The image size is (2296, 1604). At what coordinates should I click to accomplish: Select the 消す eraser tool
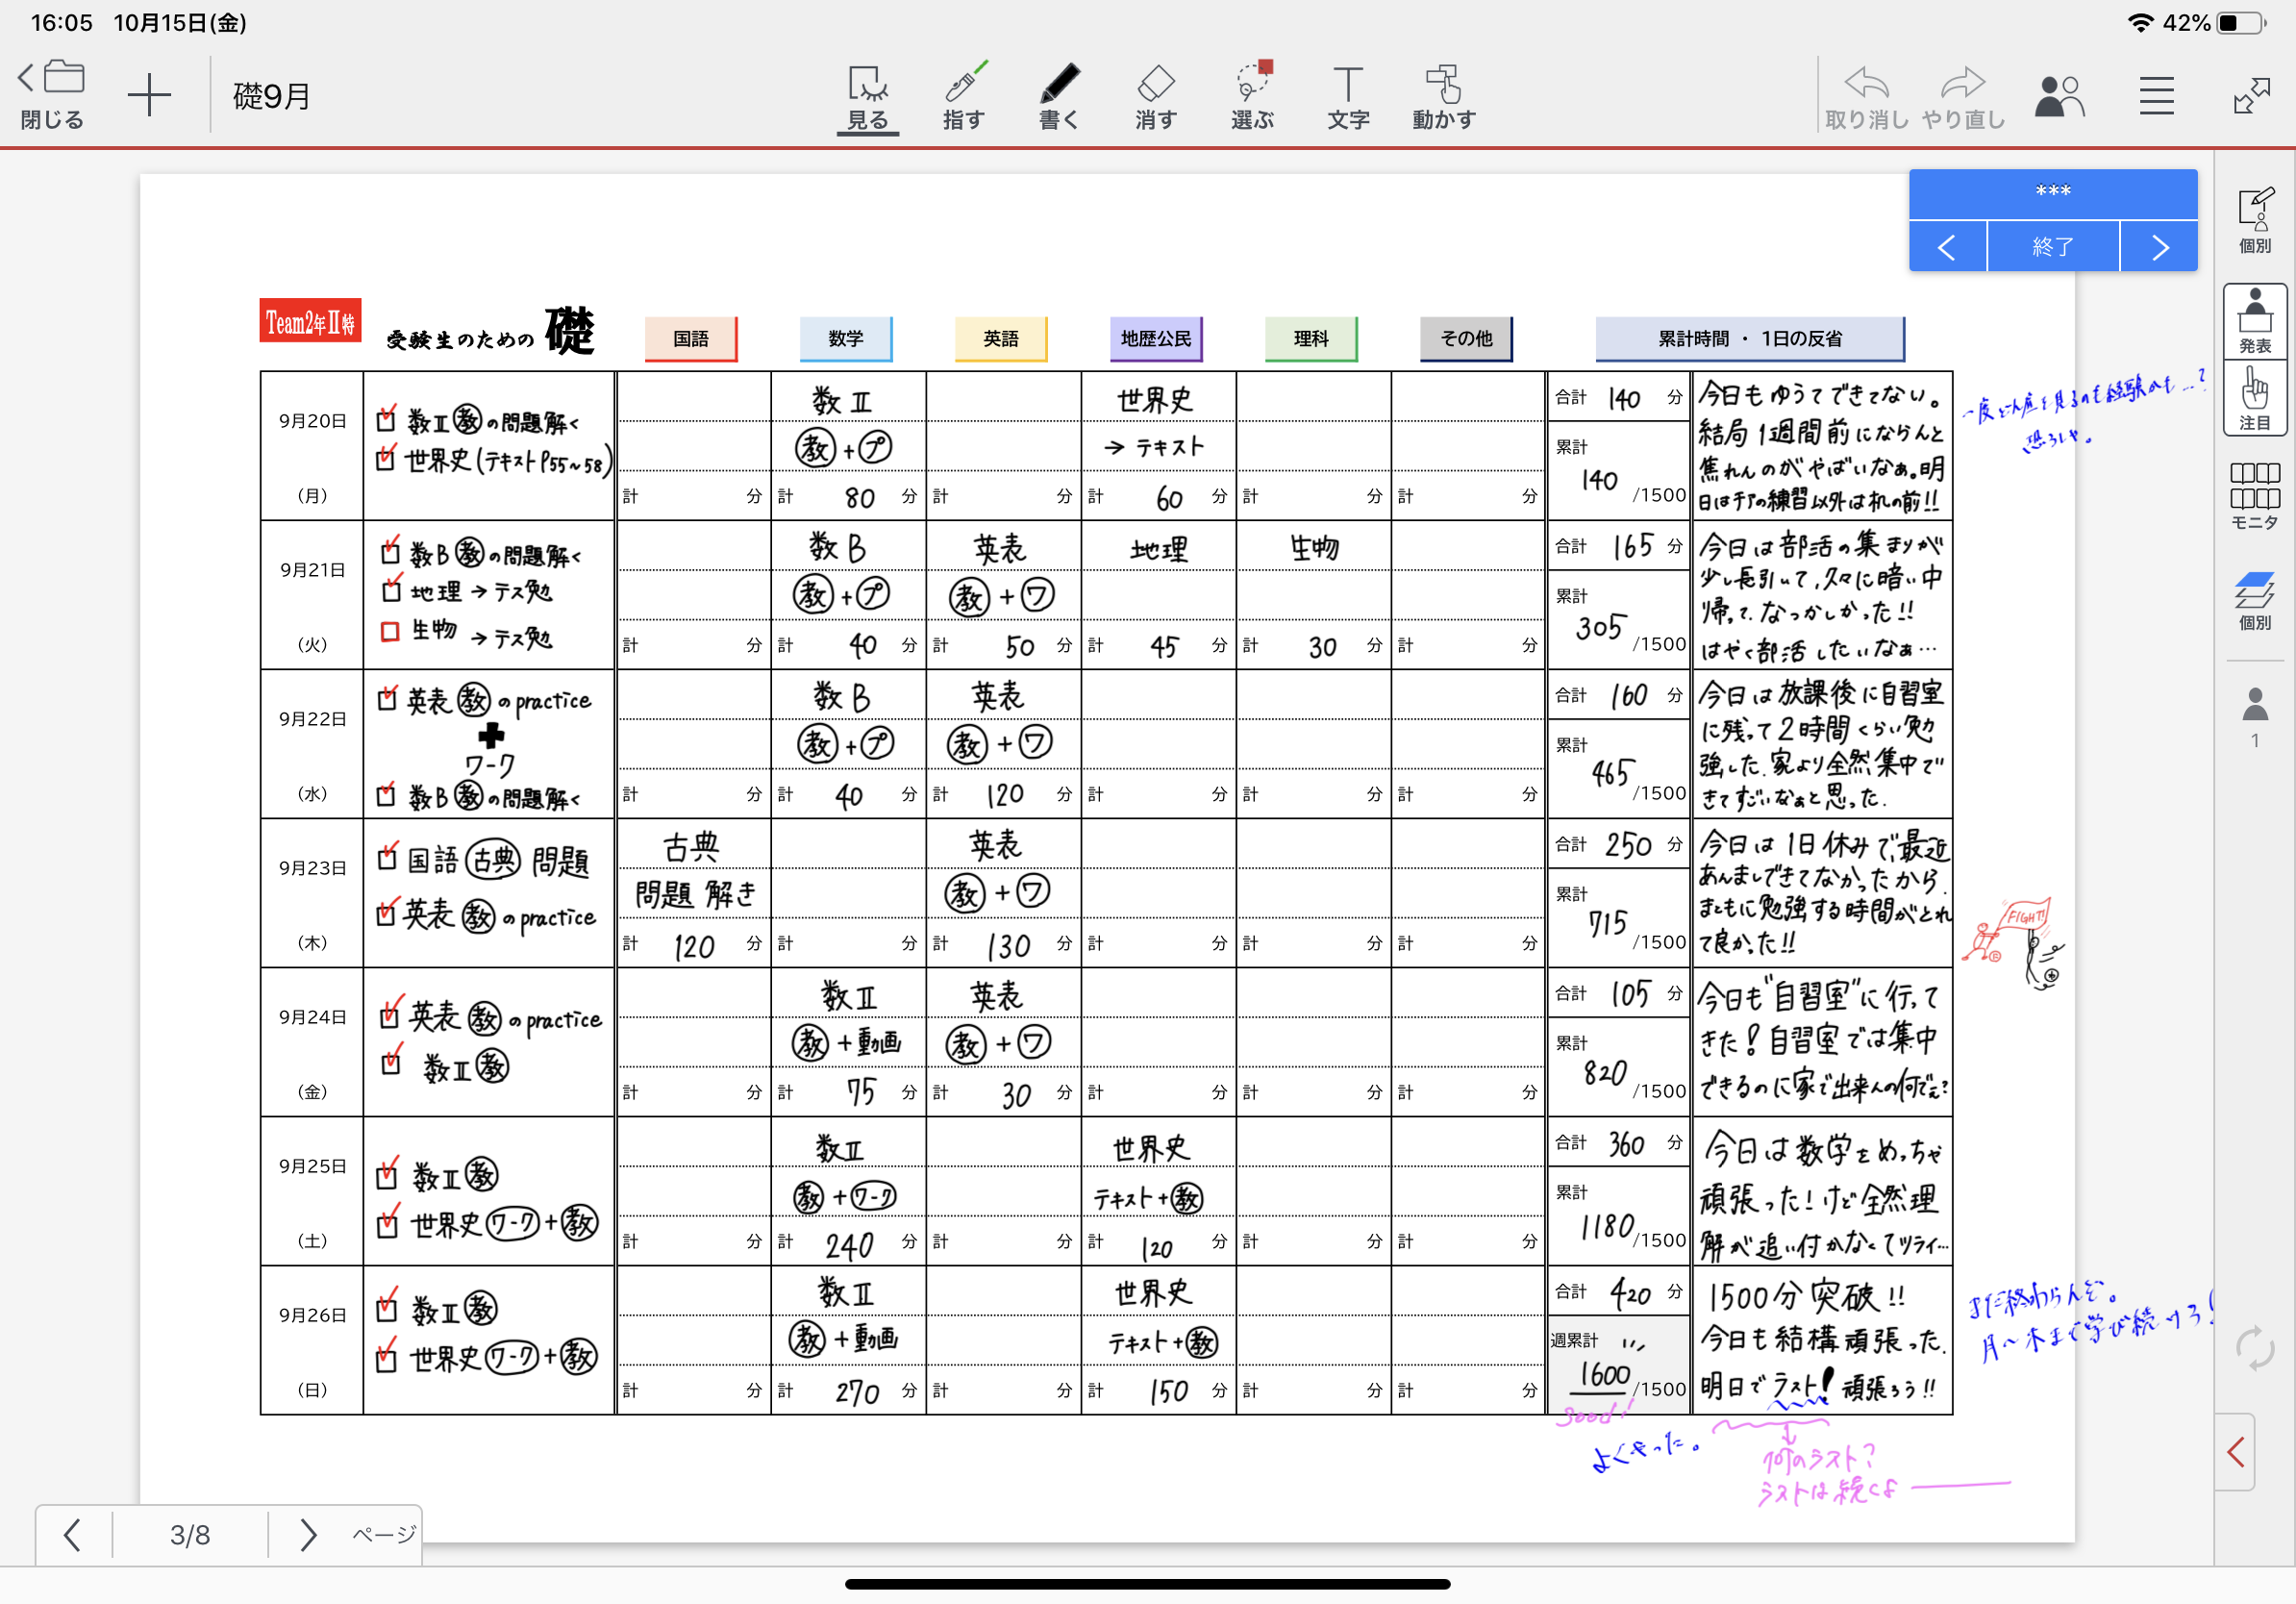point(1155,96)
